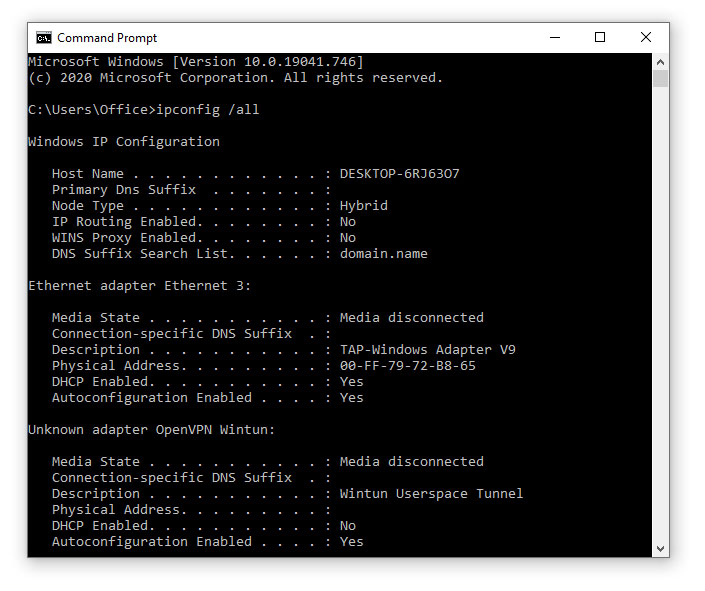Click the Windows IP Configuration heading
The height and width of the screenshot is (591, 705).
click(x=123, y=142)
